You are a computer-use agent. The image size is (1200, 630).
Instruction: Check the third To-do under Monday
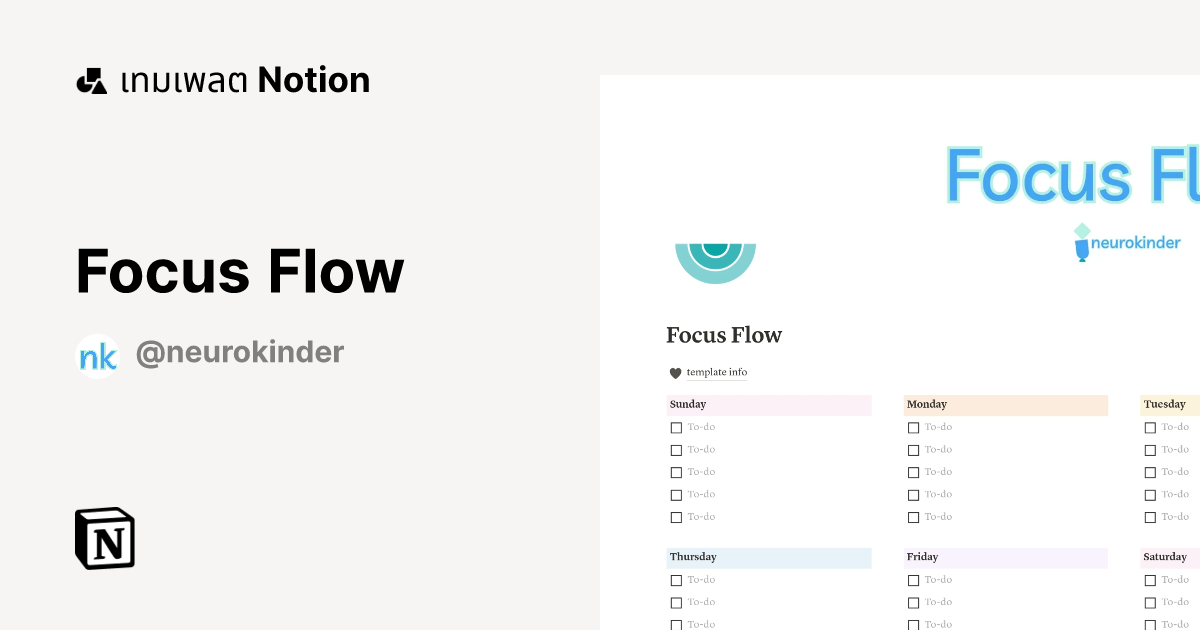(x=913, y=472)
